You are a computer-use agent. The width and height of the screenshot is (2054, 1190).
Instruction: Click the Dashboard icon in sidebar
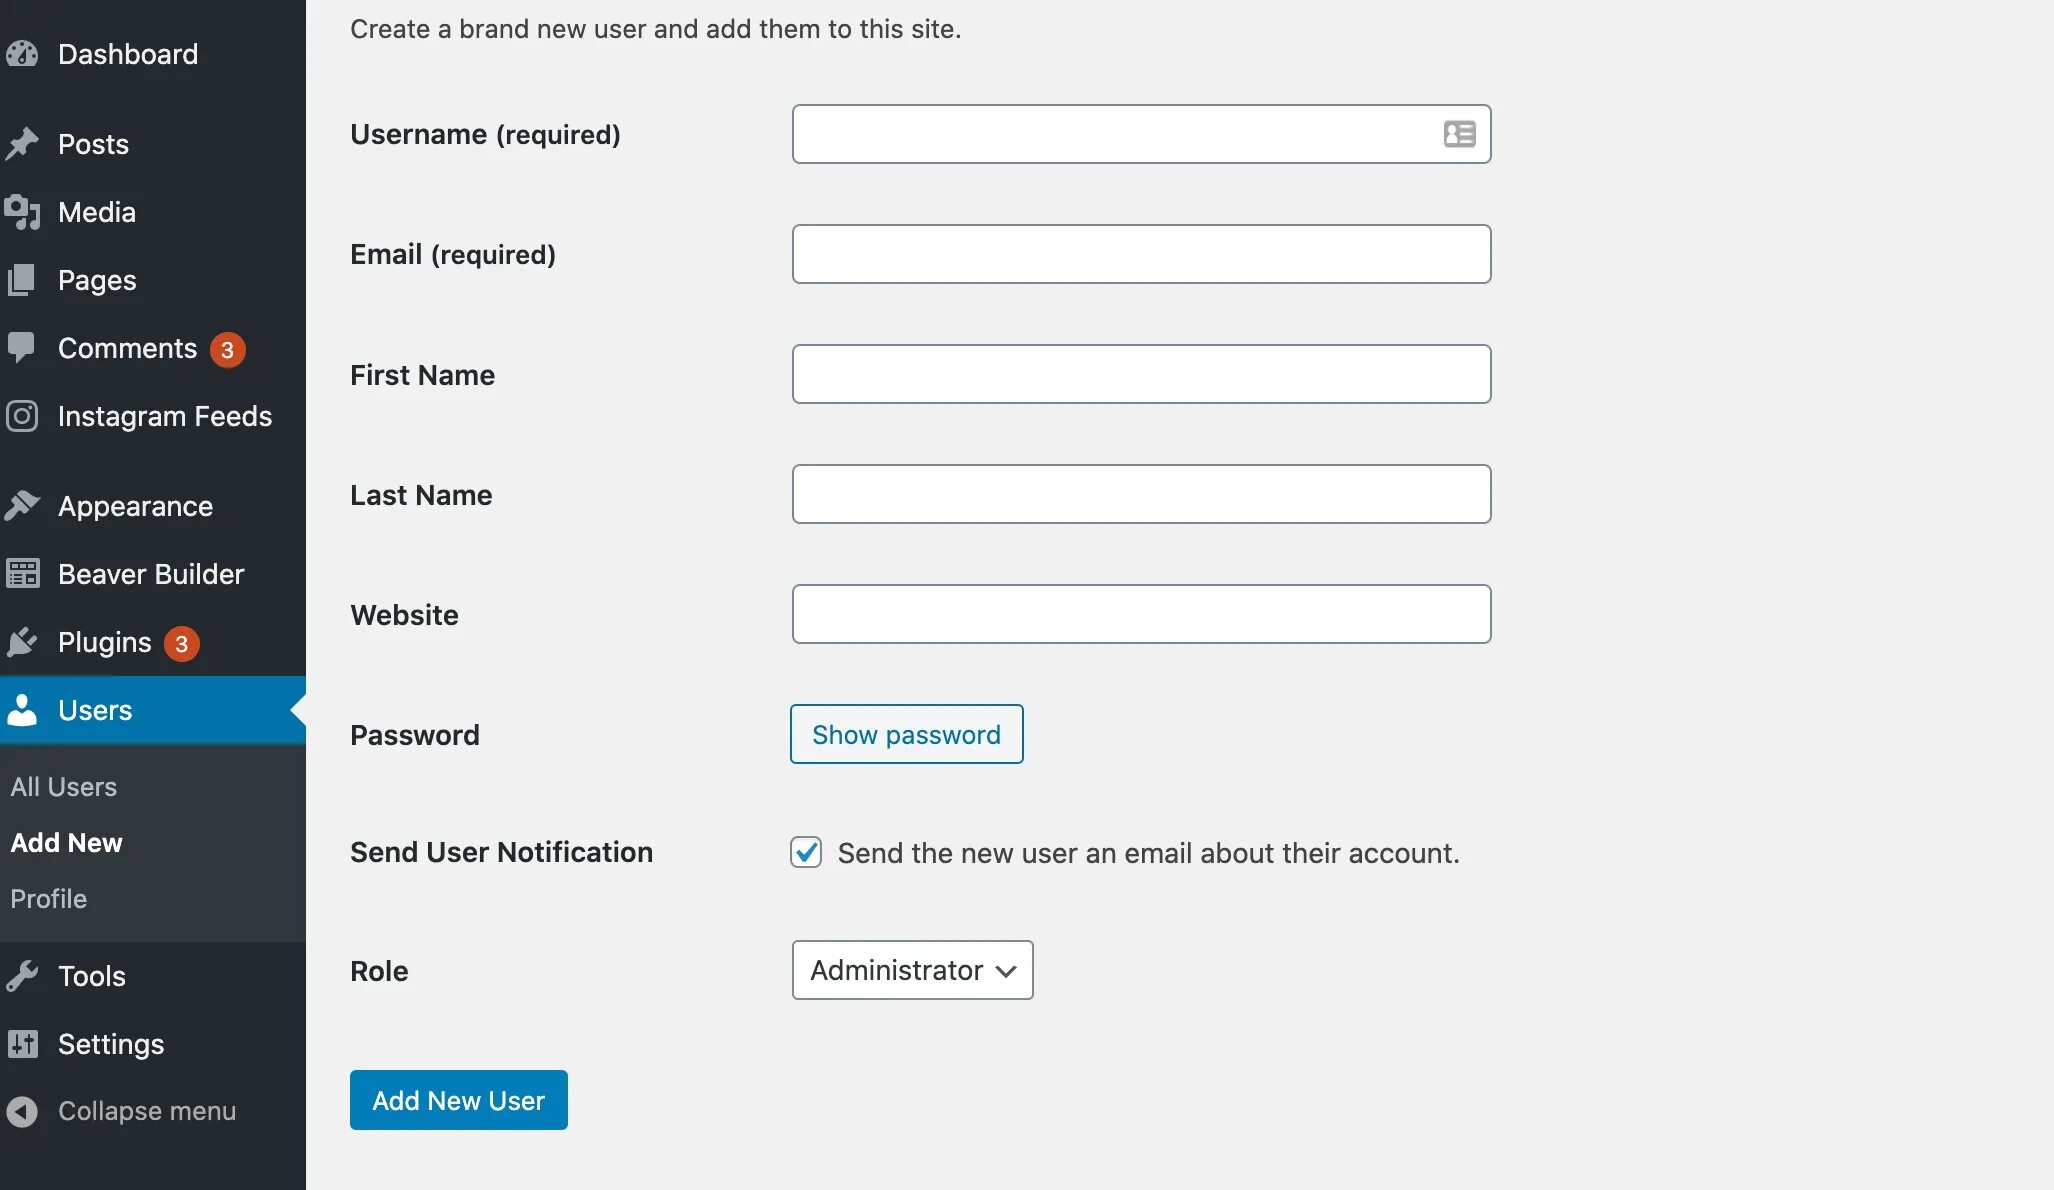[21, 52]
